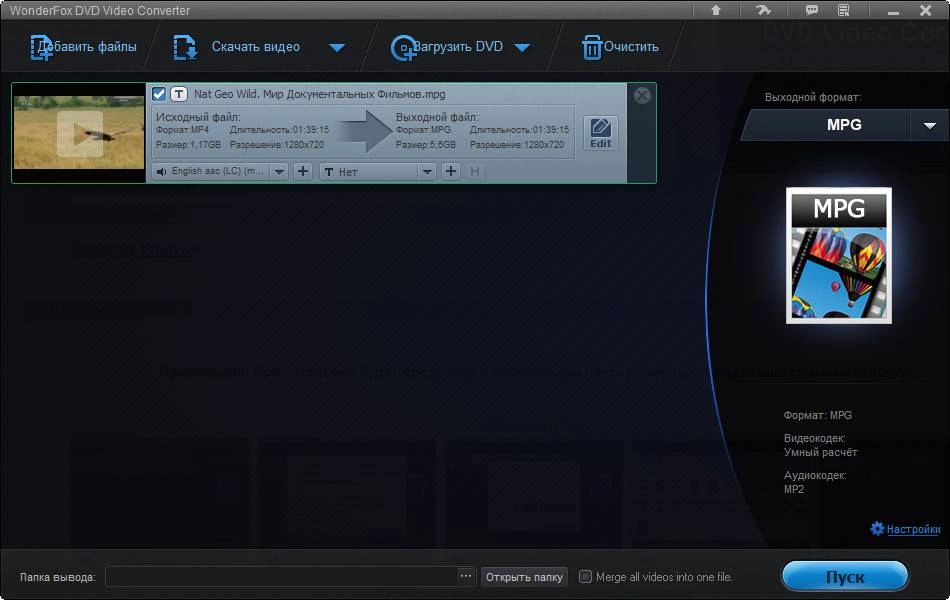Screen dimensions: 950x600
Task: Minimize the WonderFox window
Action: point(893,11)
